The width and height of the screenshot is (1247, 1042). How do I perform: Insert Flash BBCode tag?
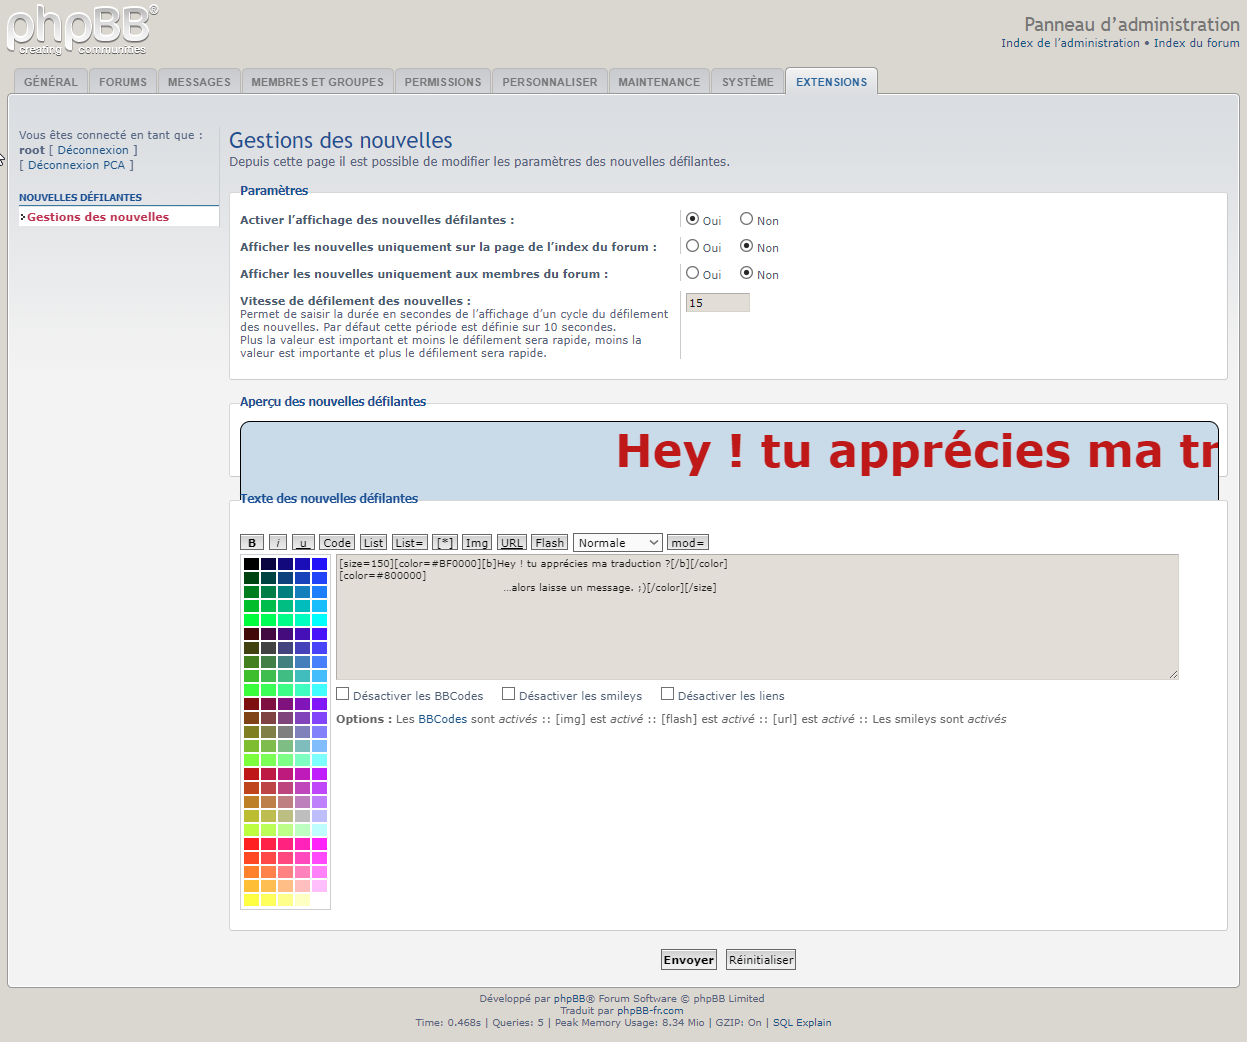(549, 543)
